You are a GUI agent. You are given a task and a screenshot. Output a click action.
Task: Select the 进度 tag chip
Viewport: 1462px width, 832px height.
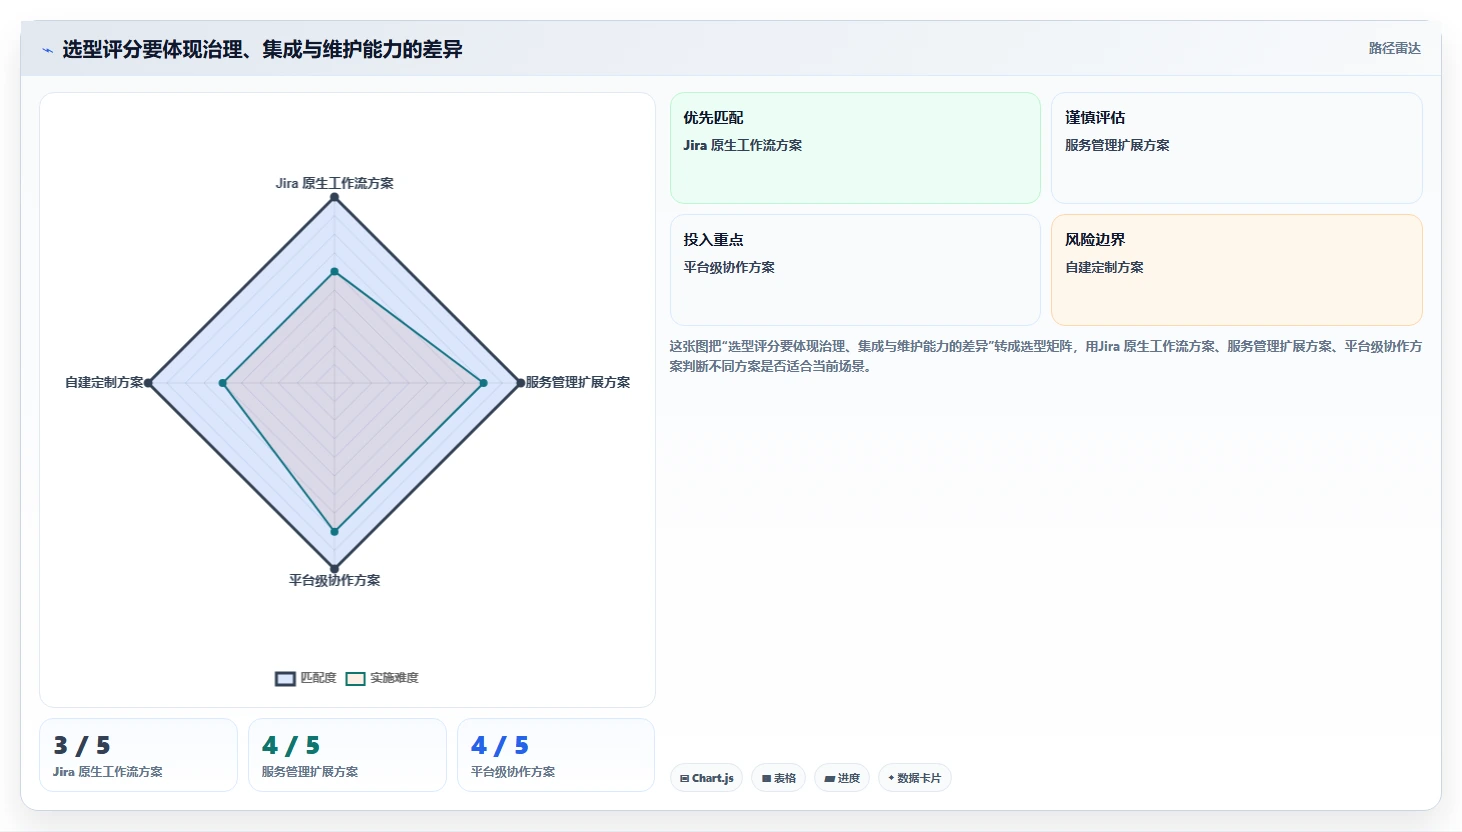(842, 778)
